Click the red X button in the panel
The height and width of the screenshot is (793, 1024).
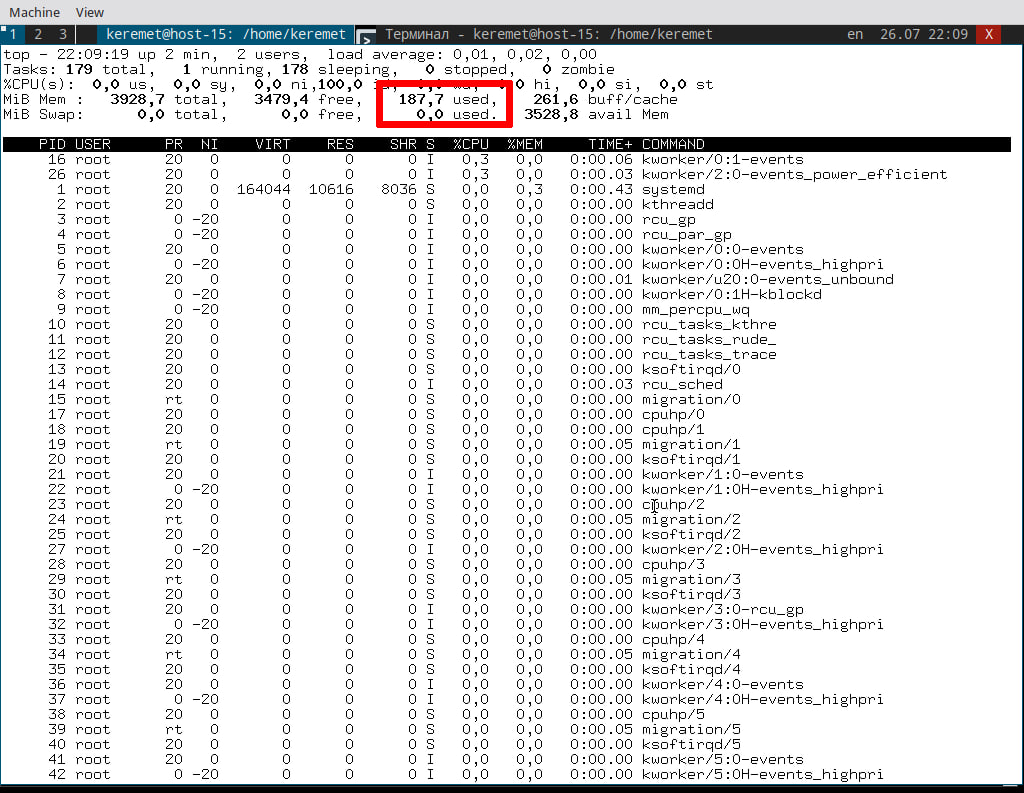(988, 34)
